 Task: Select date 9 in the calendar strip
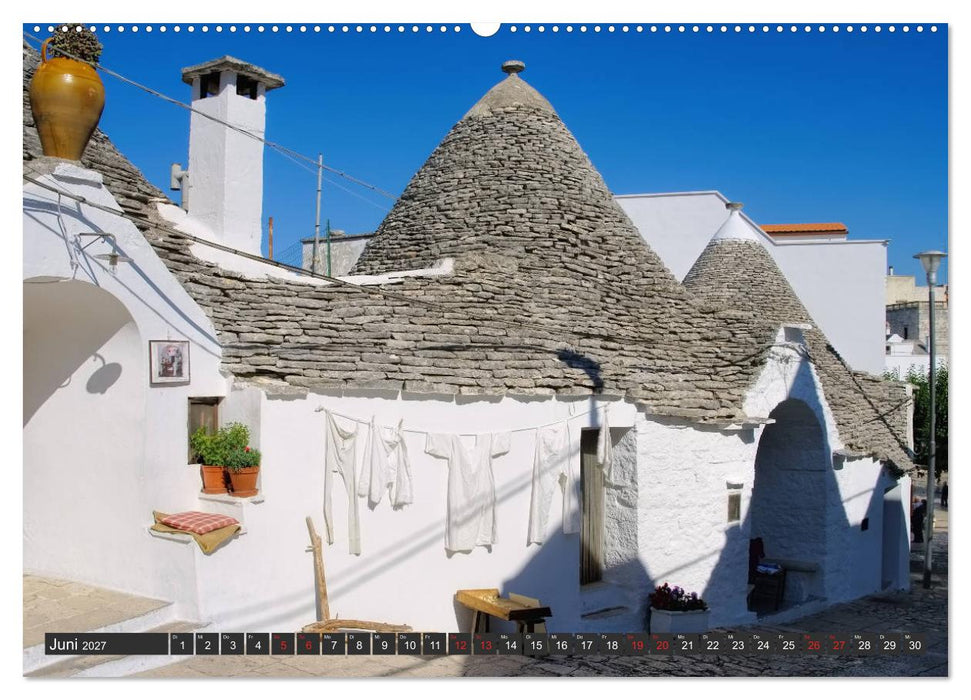[384, 644]
